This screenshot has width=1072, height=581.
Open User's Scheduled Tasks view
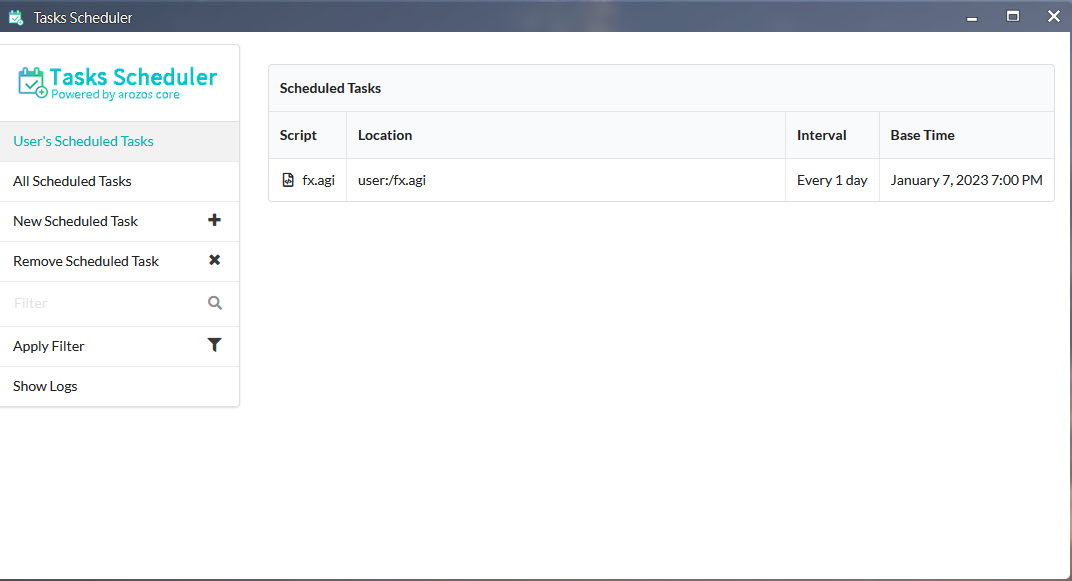point(83,141)
